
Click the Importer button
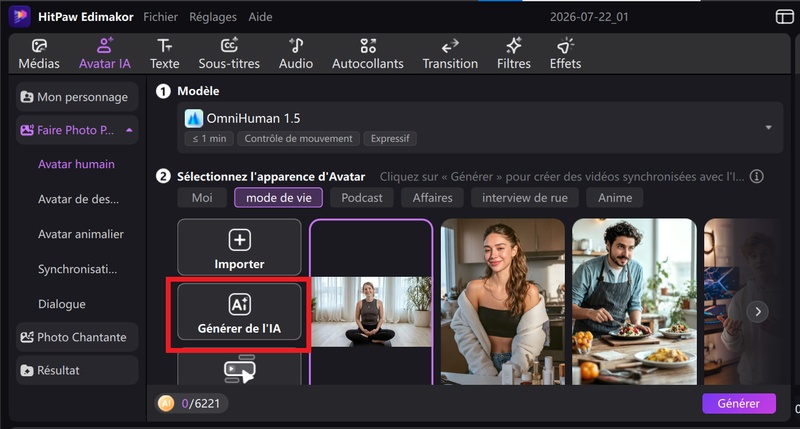click(x=239, y=247)
